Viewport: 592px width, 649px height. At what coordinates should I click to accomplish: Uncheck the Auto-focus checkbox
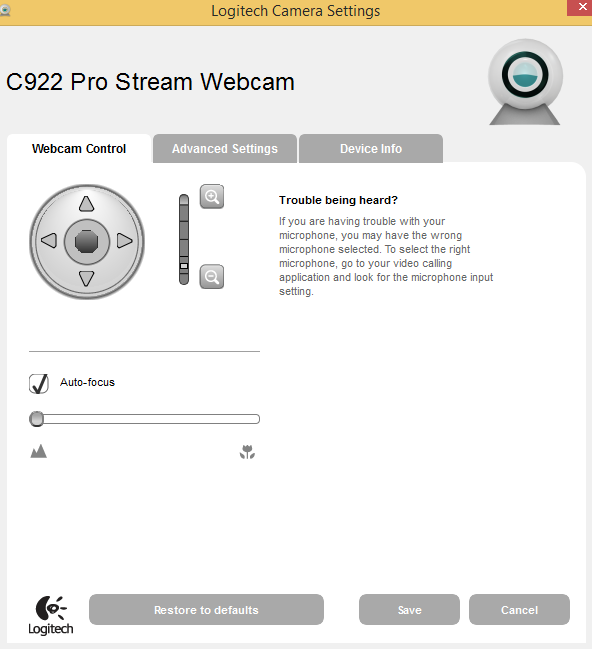click(x=39, y=383)
